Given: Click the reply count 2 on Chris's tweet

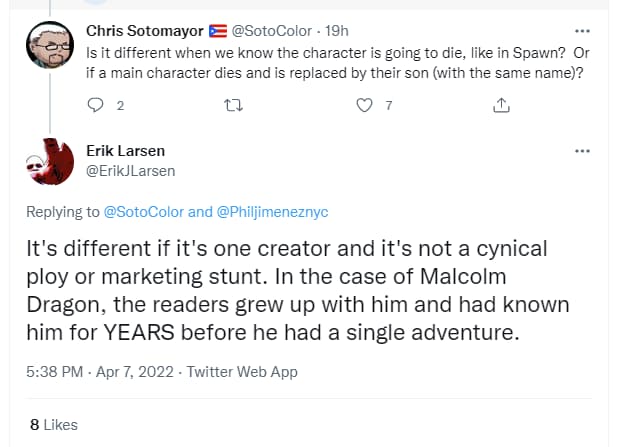Looking at the screenshot, I should pyautogui.click(x=120, y=106).
